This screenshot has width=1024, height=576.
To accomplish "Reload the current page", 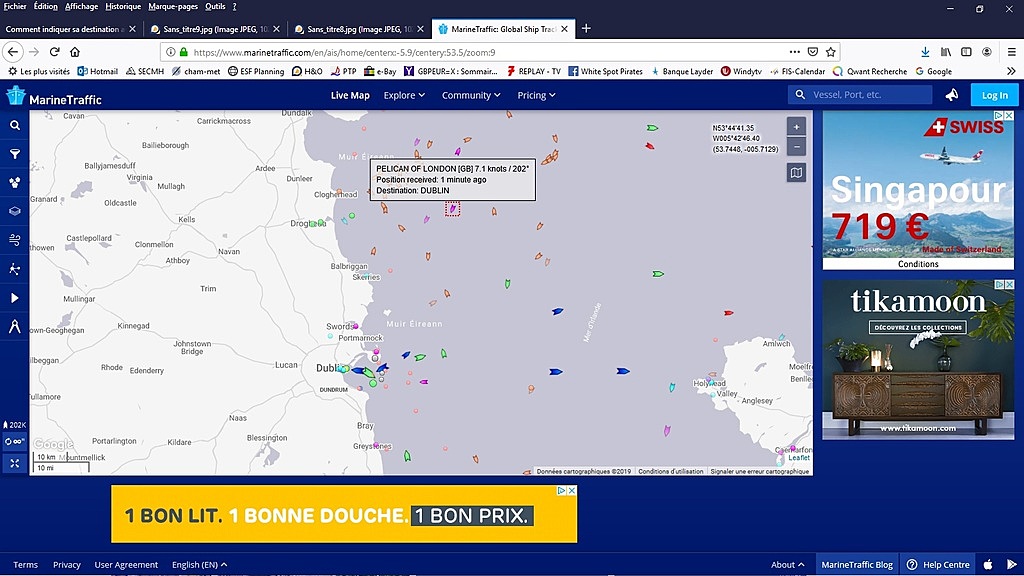I will point(55,52).
